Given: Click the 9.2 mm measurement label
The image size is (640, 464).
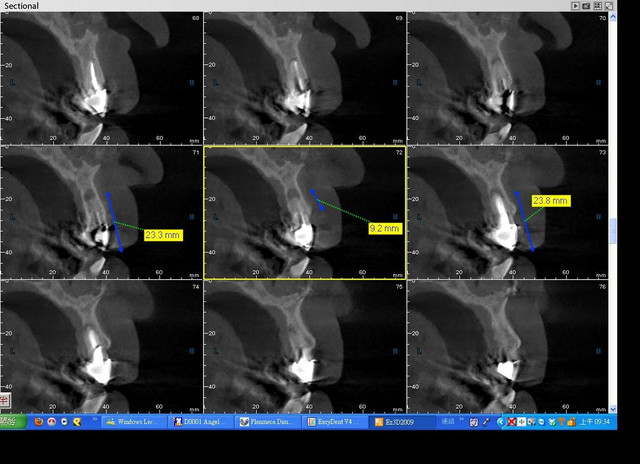Looking at the screenshot, I should point(385,228).
